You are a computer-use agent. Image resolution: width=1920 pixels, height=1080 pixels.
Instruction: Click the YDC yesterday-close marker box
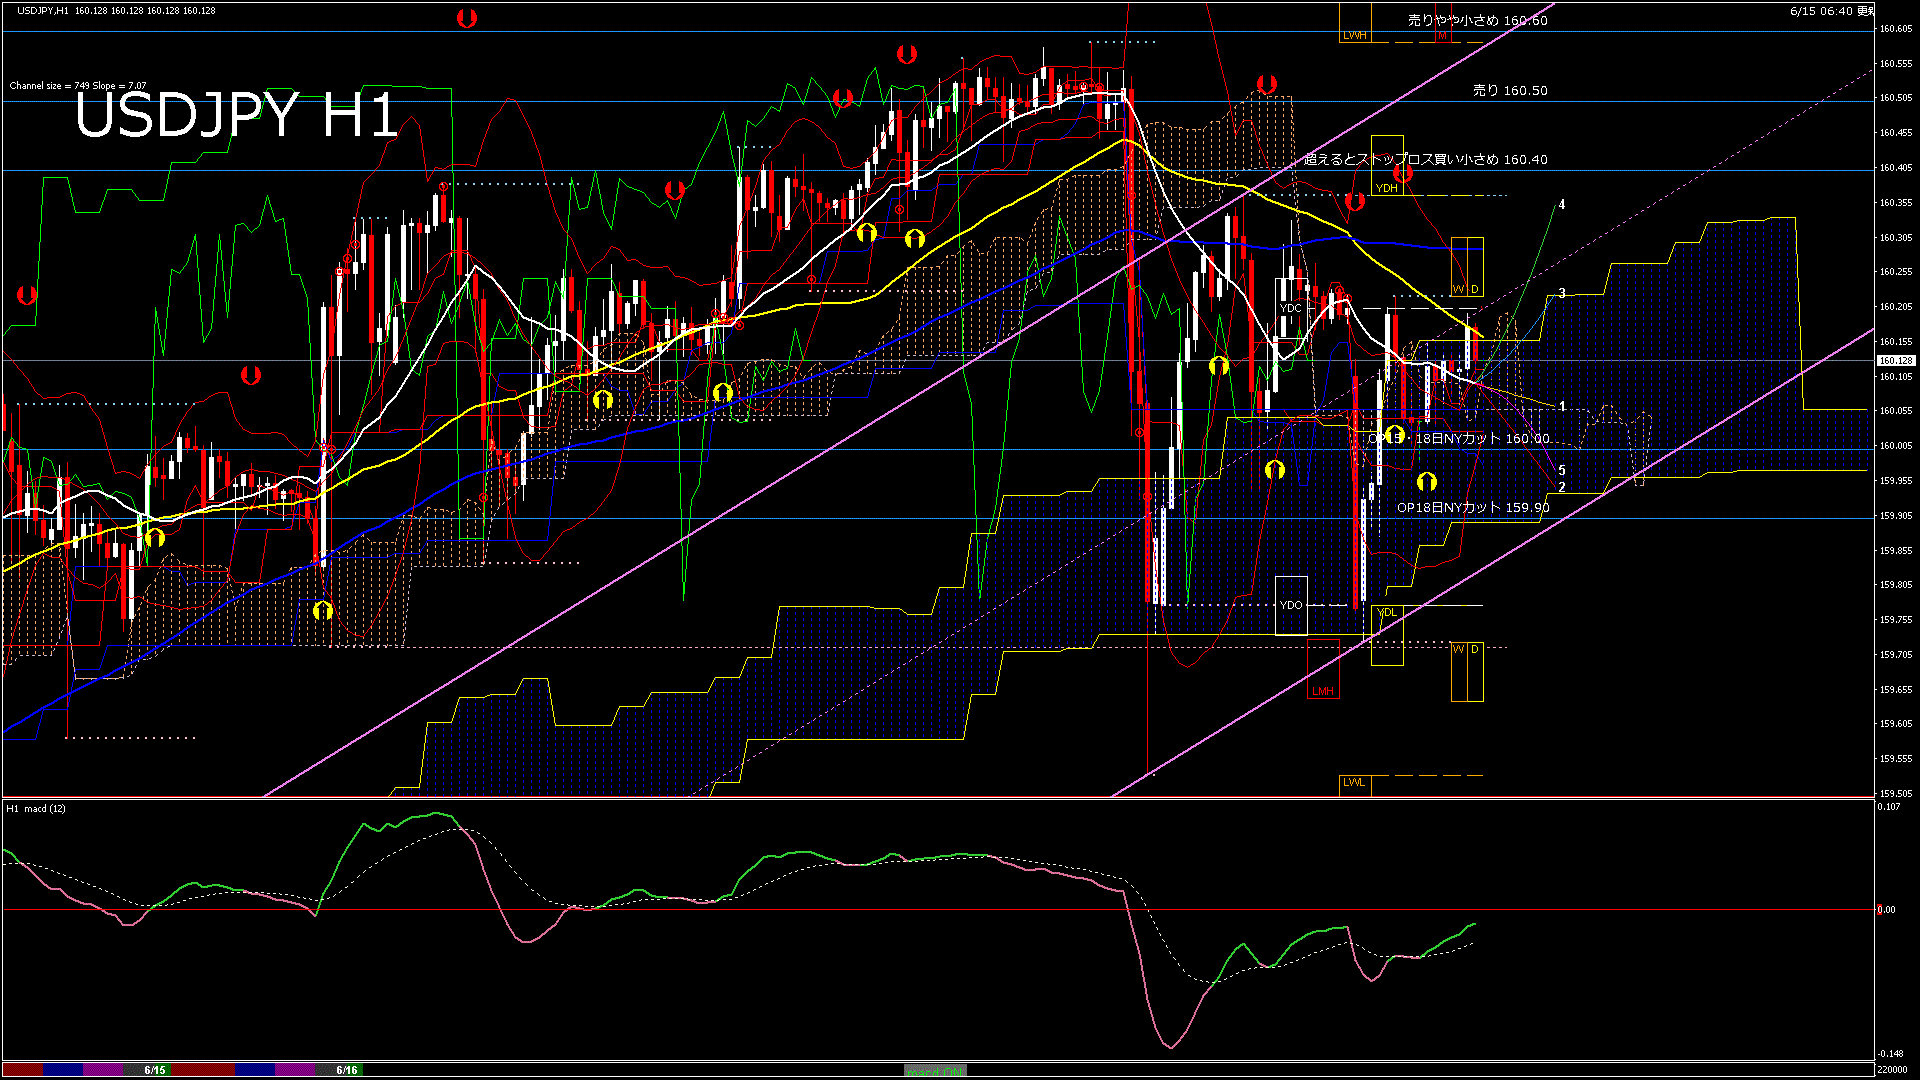pos(1291,308)
